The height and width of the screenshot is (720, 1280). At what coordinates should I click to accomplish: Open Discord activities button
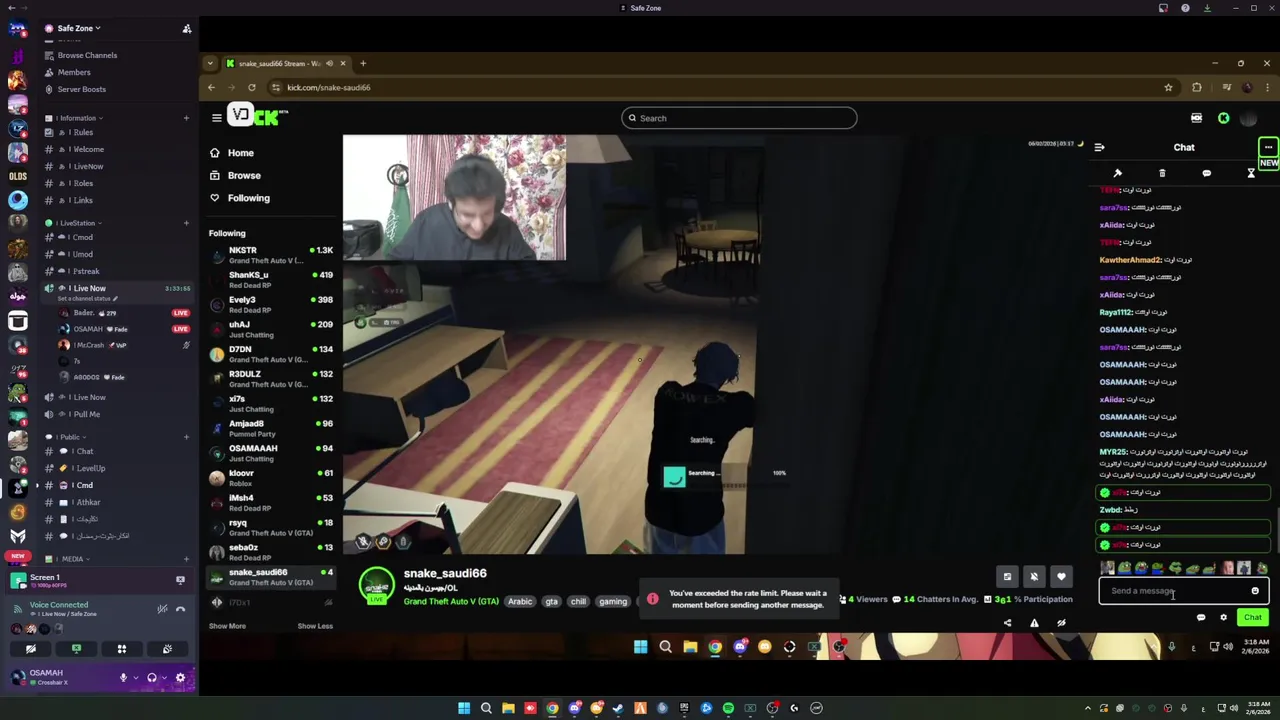point(122,649)
